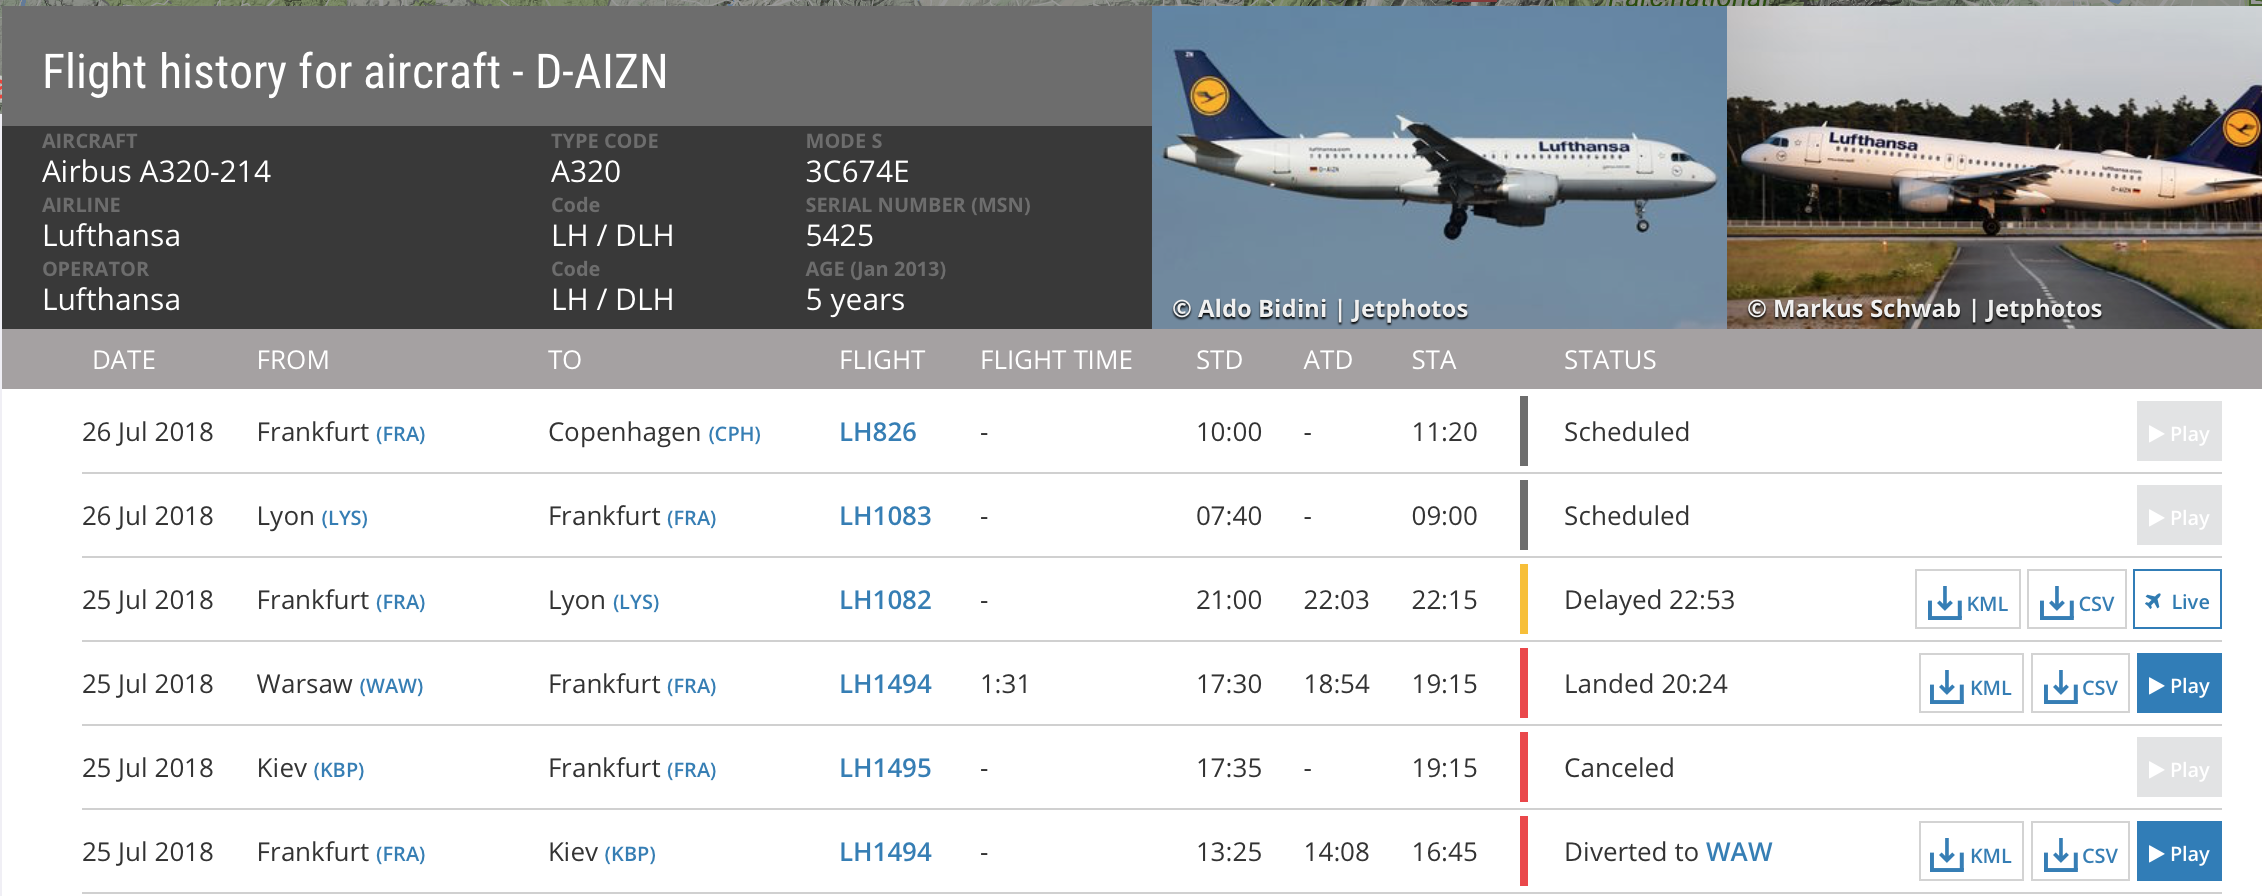
Task: Open Kiev (KBP) destination airport link
Action: [x=630, y=854]
